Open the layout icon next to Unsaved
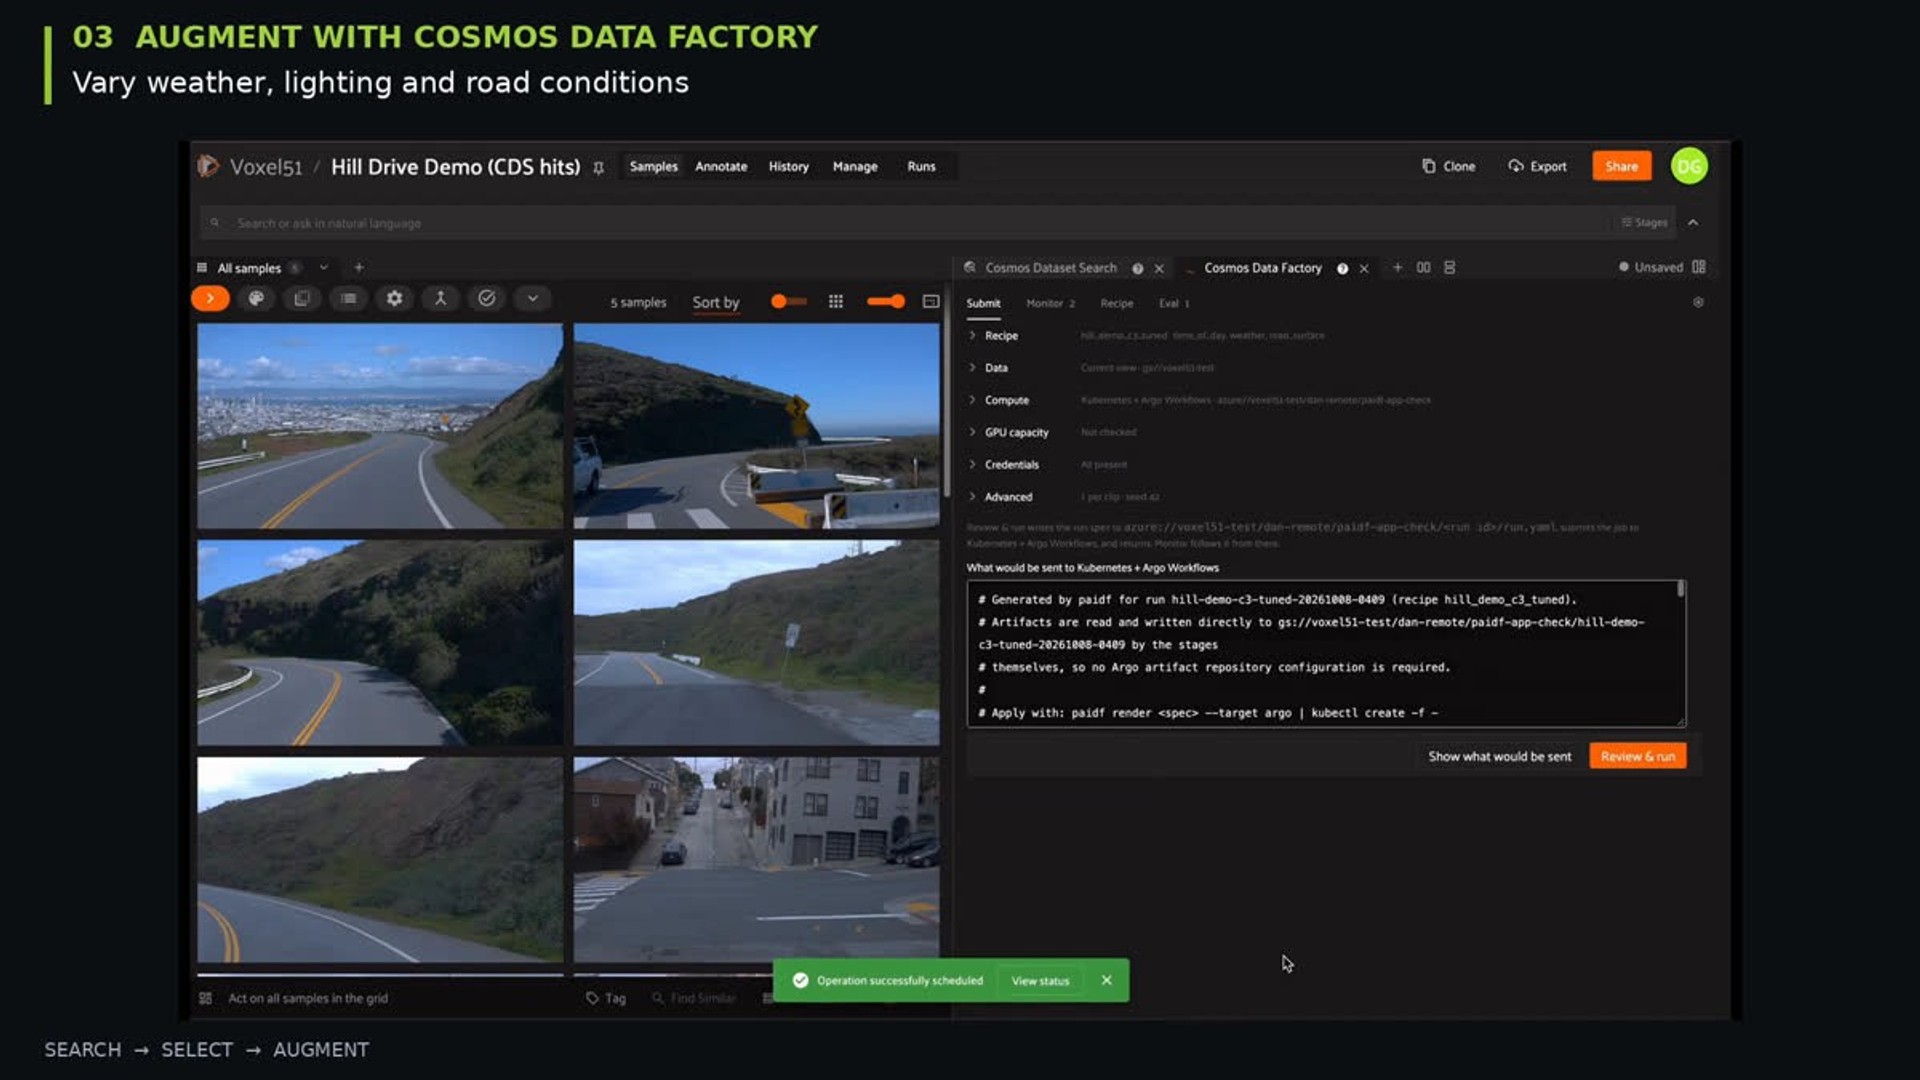The image size is (1920, 1080). pos(1699,267)
